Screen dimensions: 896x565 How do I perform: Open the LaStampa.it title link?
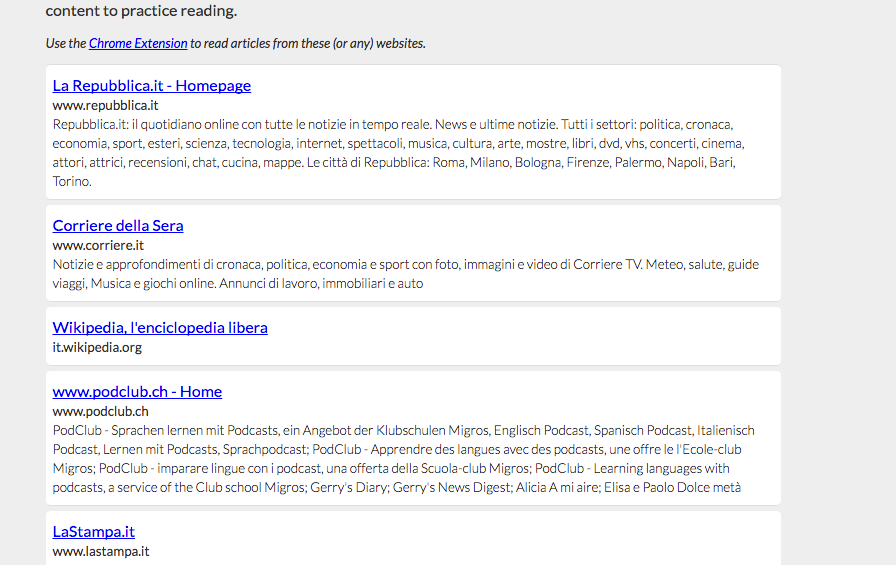point(93,532)
